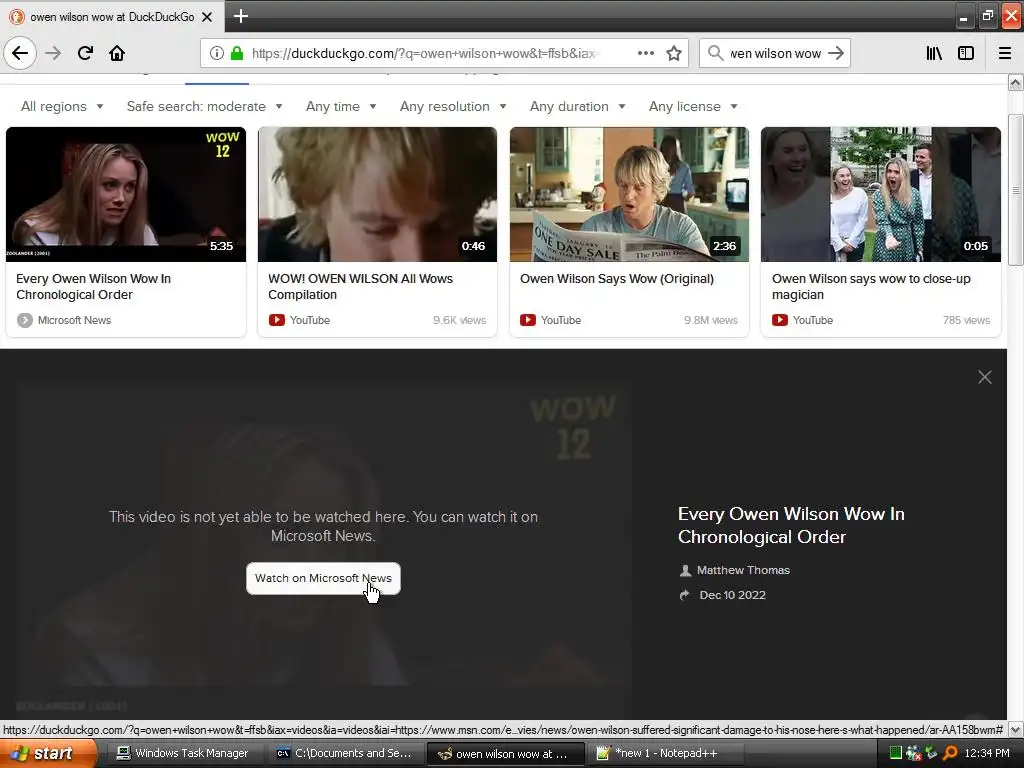Focus the owen wilson wow search field

pyautogui.click(x=775, y=53)
